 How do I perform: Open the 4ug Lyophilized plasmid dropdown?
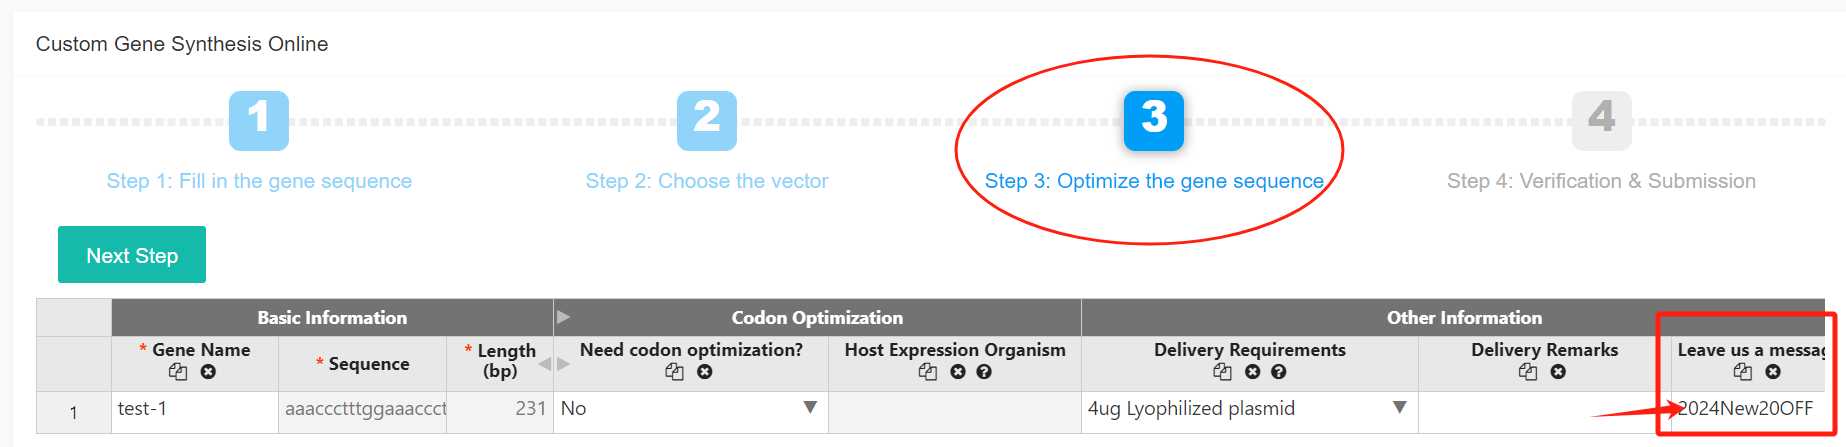pos(1400,408)
